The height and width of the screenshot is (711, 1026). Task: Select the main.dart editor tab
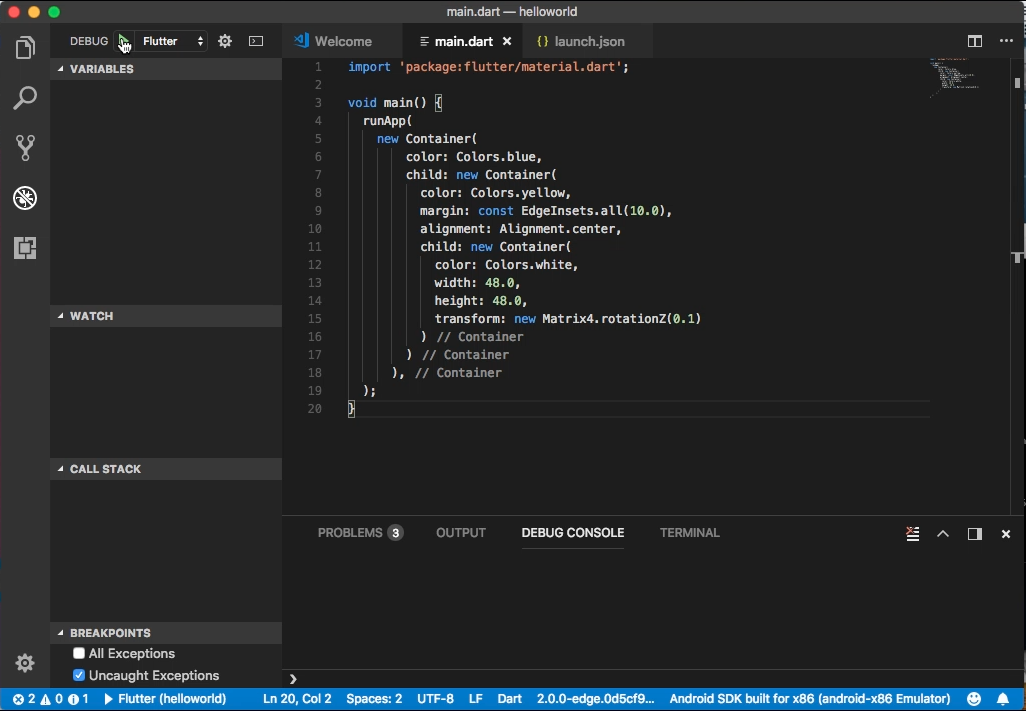point(463,41)
